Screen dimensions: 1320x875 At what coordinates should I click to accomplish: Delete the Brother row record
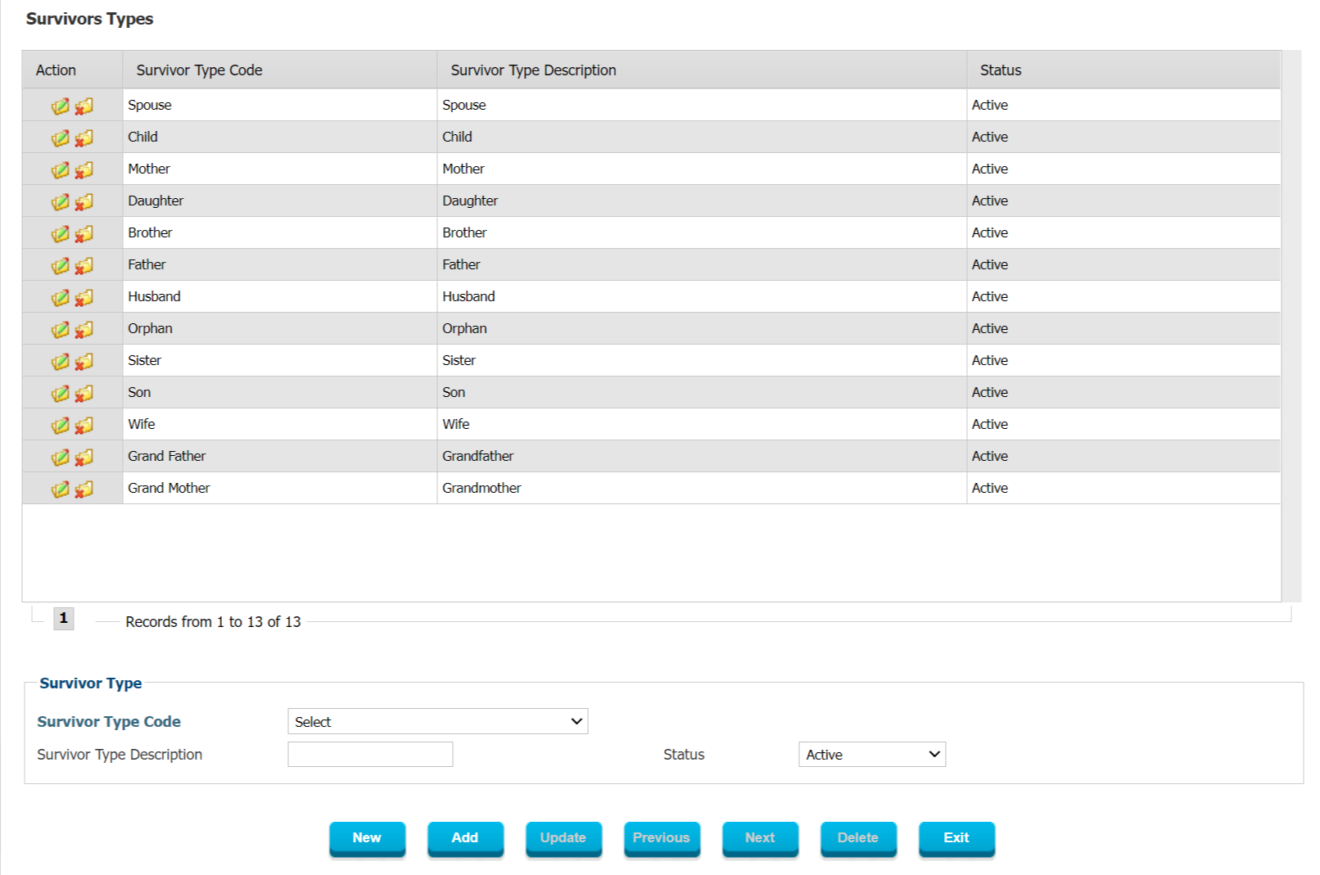pyautogui.click(x=84, y=234)
